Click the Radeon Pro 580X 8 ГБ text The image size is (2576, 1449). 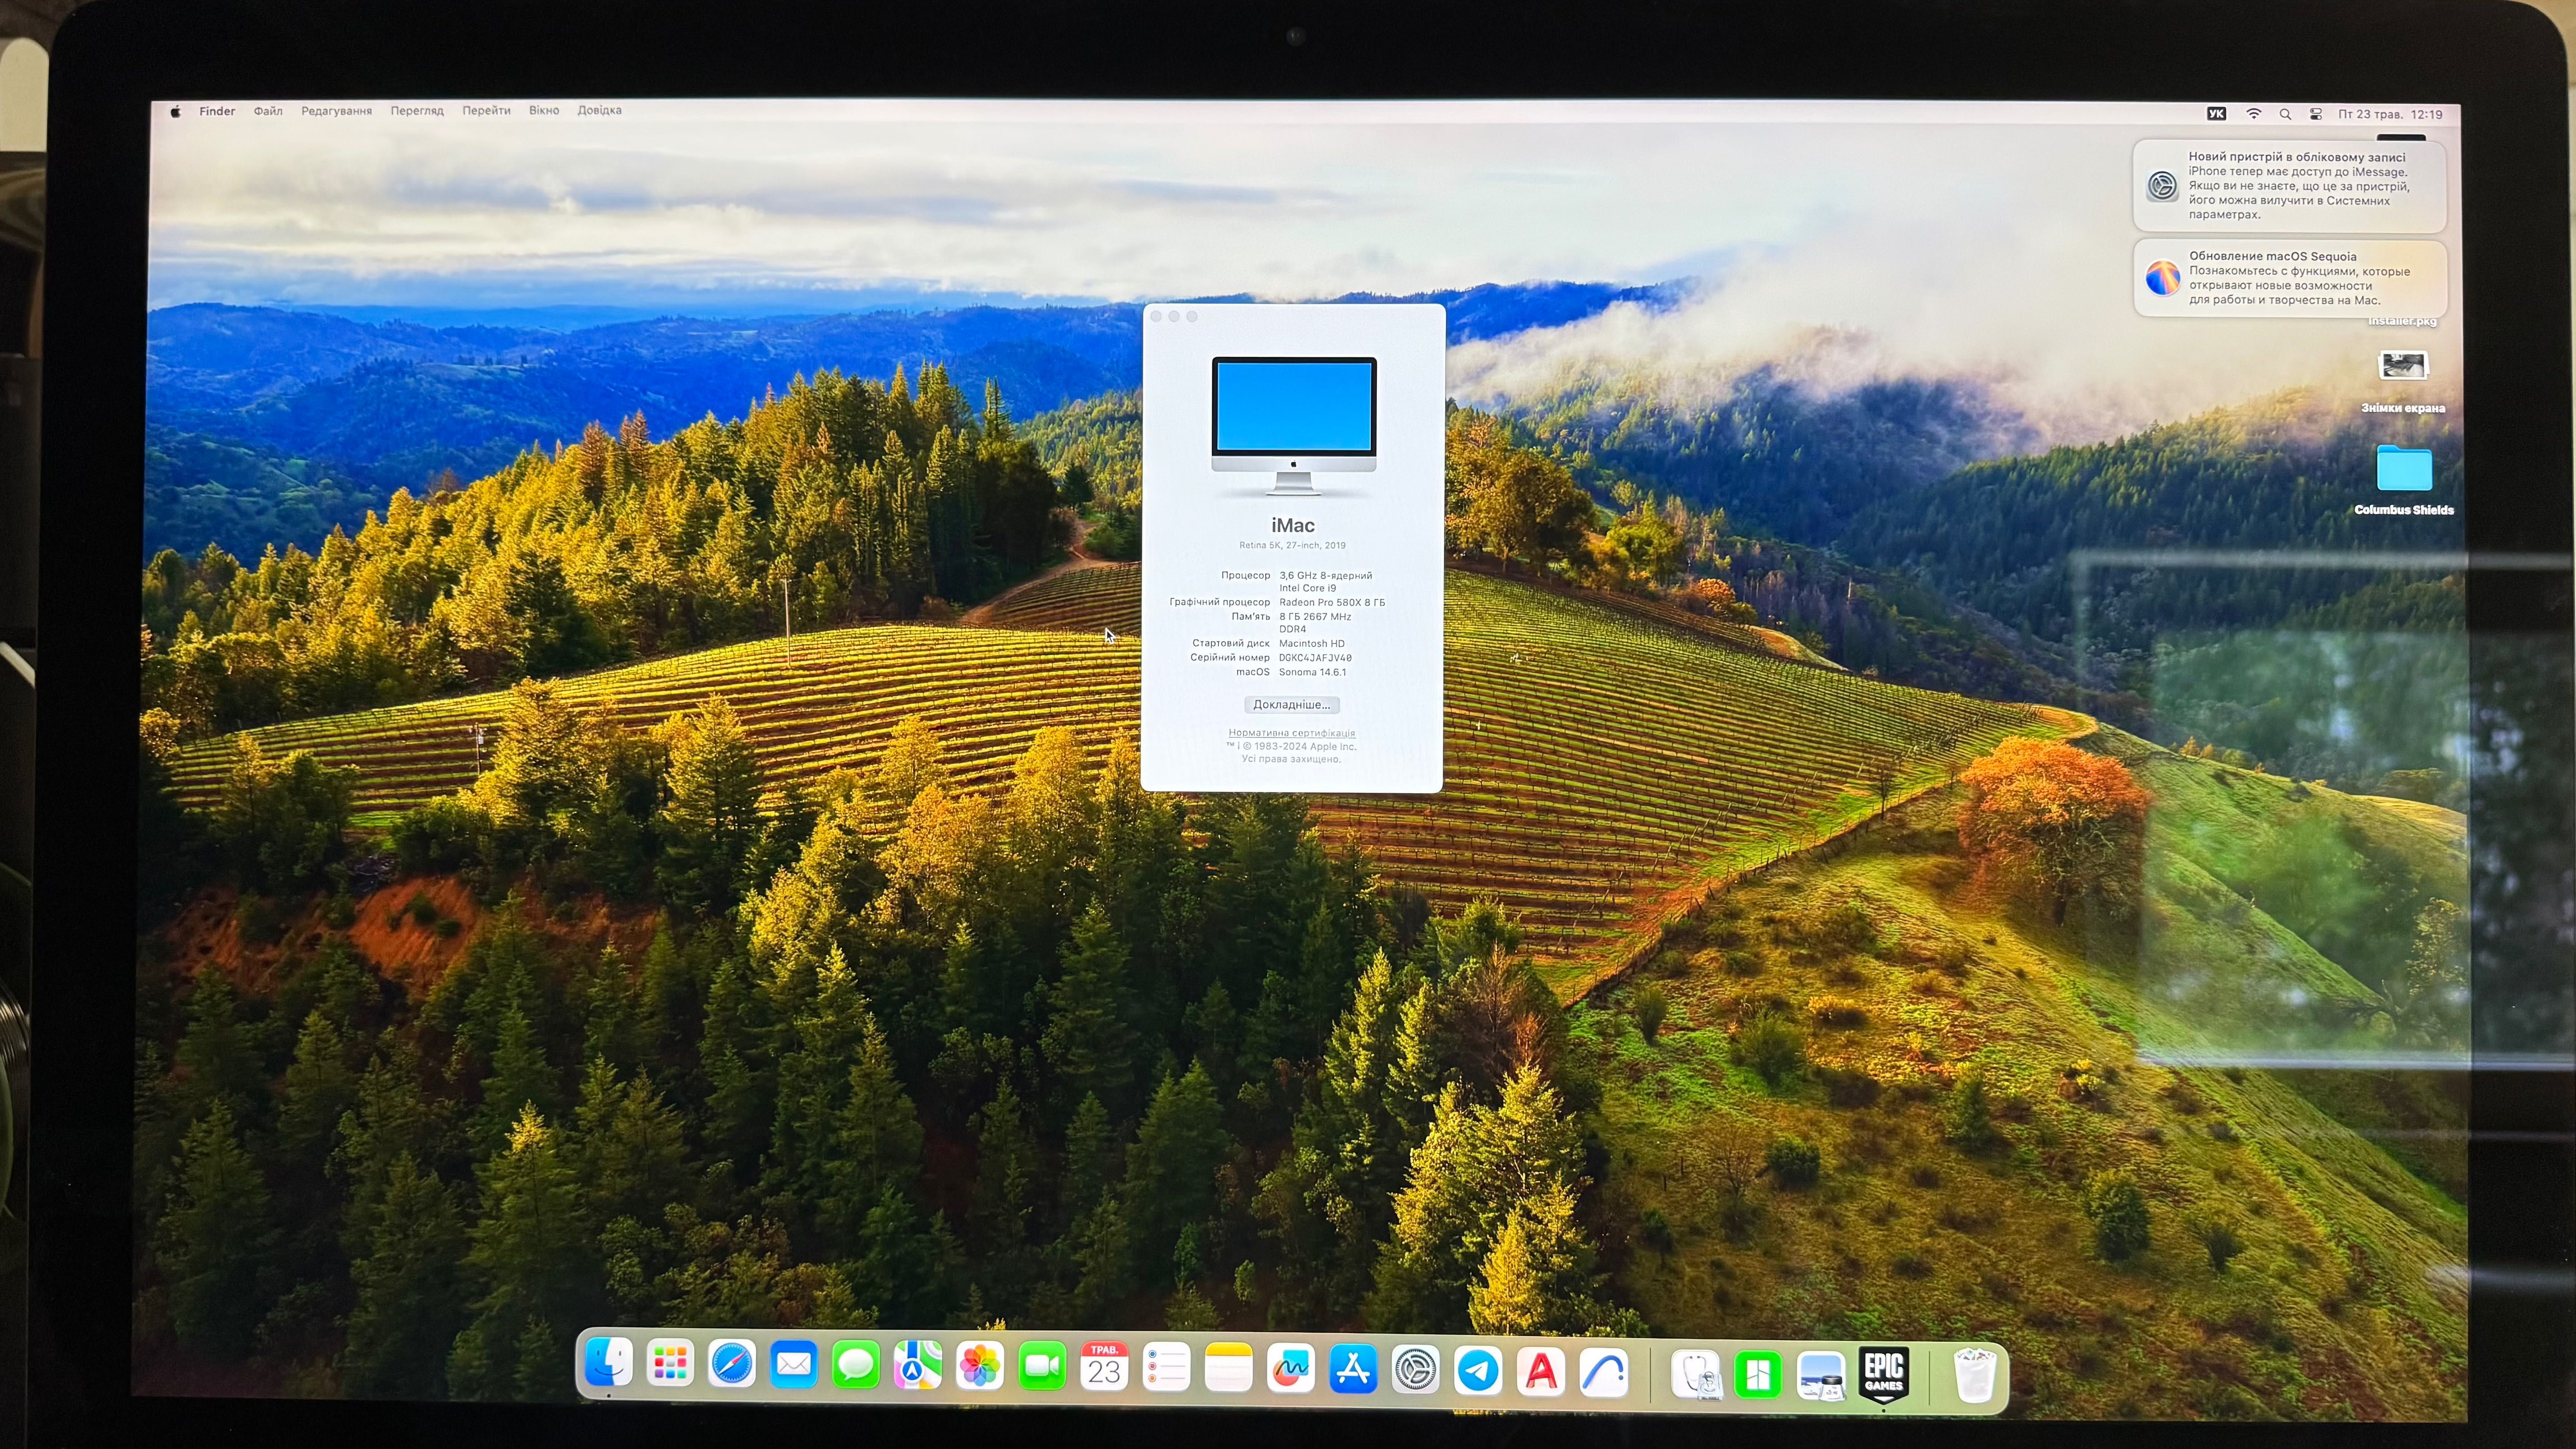[x=1332, y=603]
